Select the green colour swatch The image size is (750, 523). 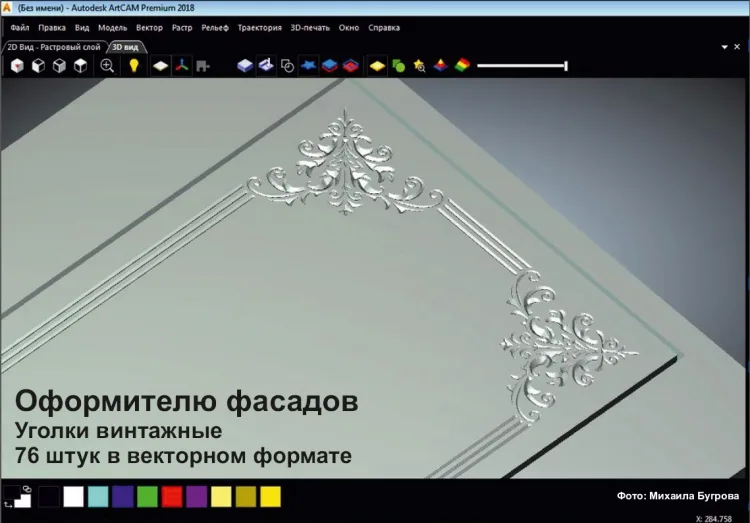(x=147, y=497)
